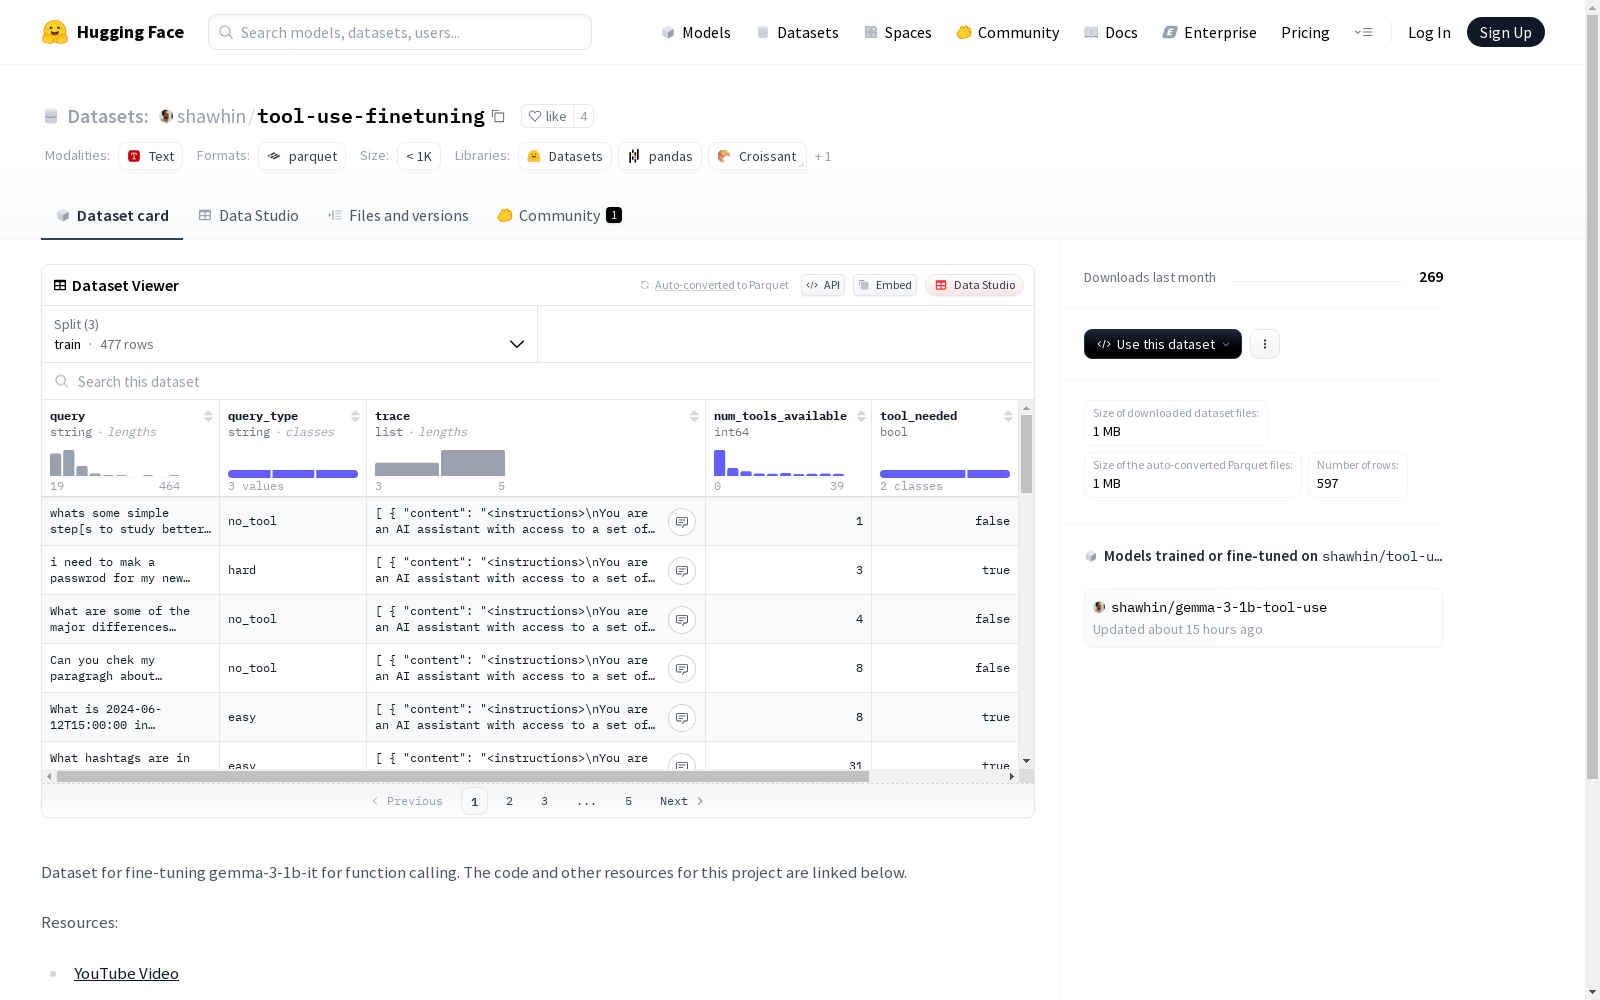Screen dimensions: 1600x1000
Task: Switch to the Data Studio tab
Action: 248,216
